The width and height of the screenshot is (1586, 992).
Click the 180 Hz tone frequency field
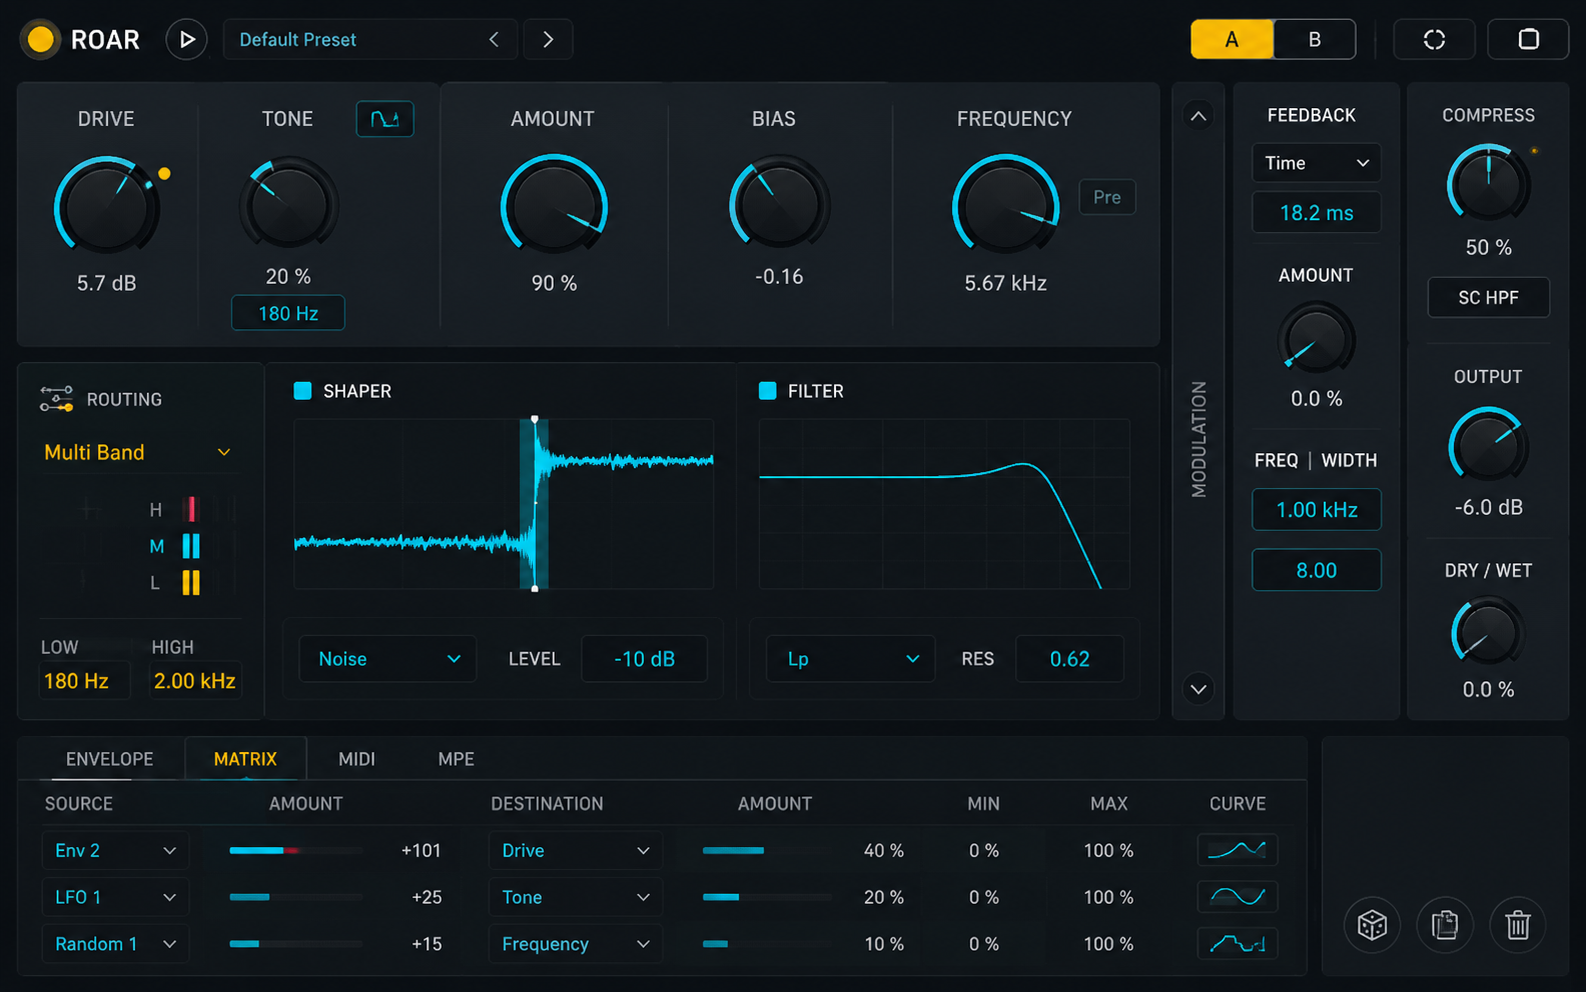[x=288, y=313]
